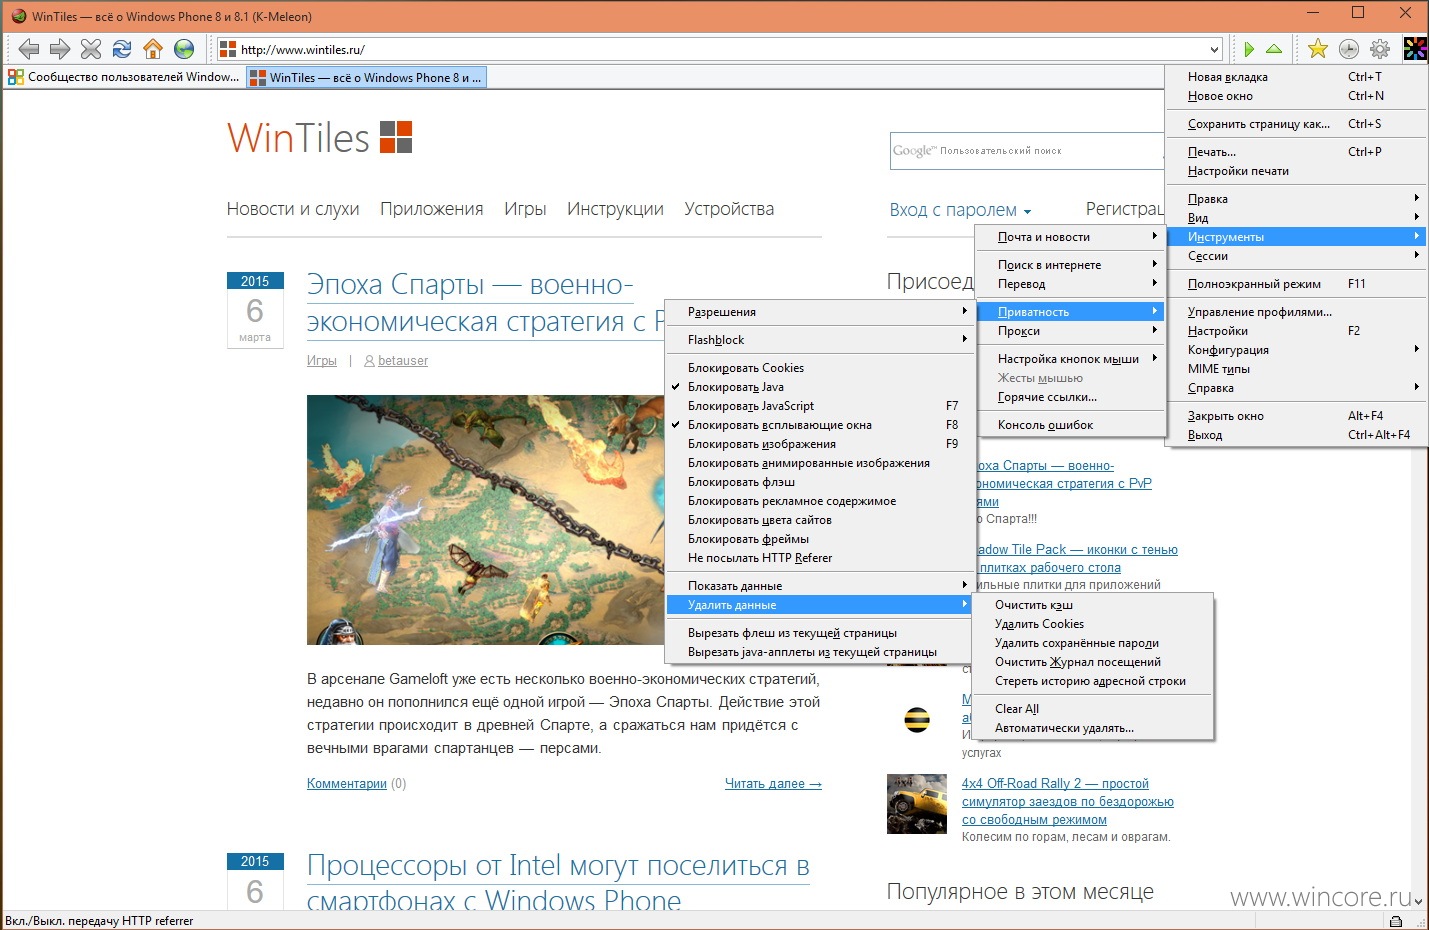Expand the Разрешения submenu
This screenshot has height=930, width=1429.
point(820,312)
